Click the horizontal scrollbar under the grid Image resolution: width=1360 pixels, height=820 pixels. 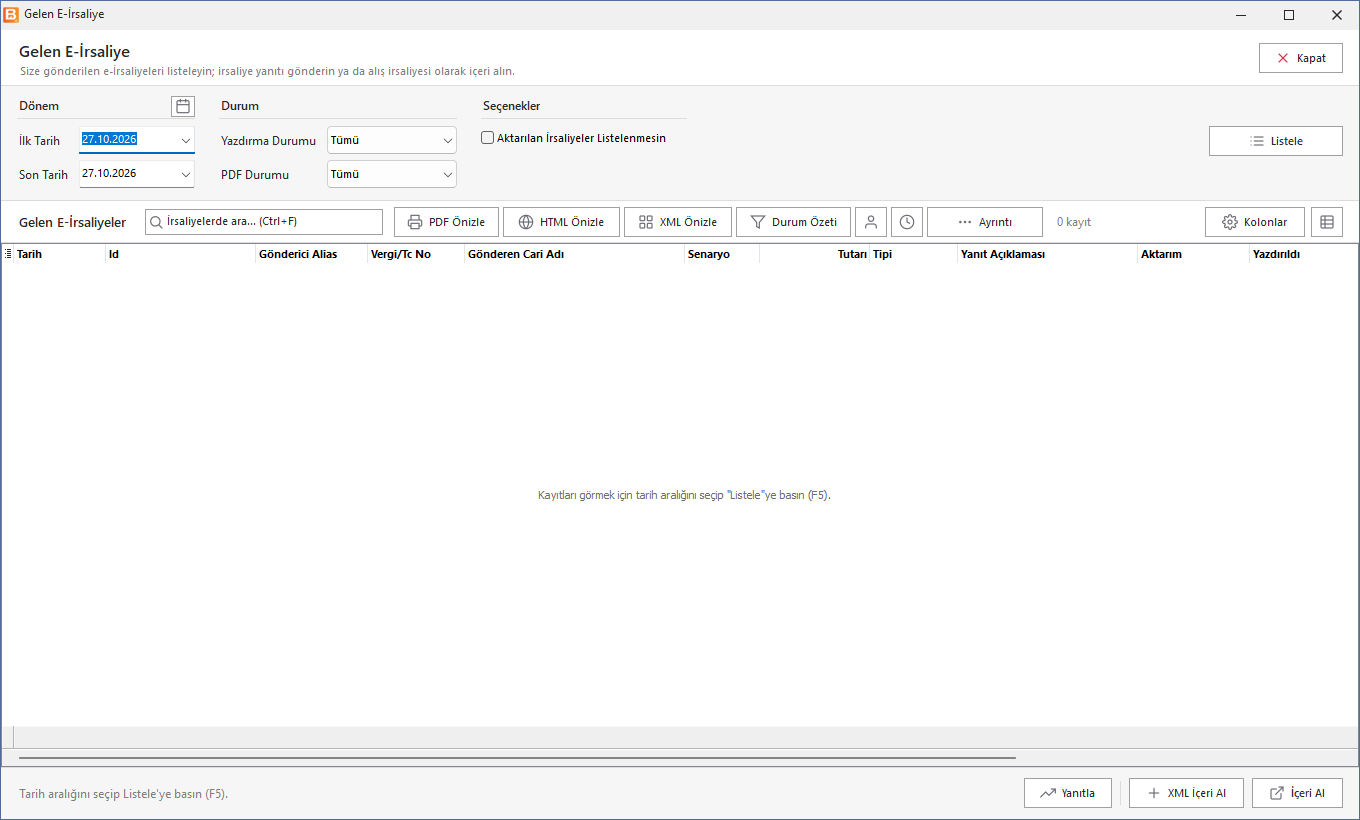point(517,759)
